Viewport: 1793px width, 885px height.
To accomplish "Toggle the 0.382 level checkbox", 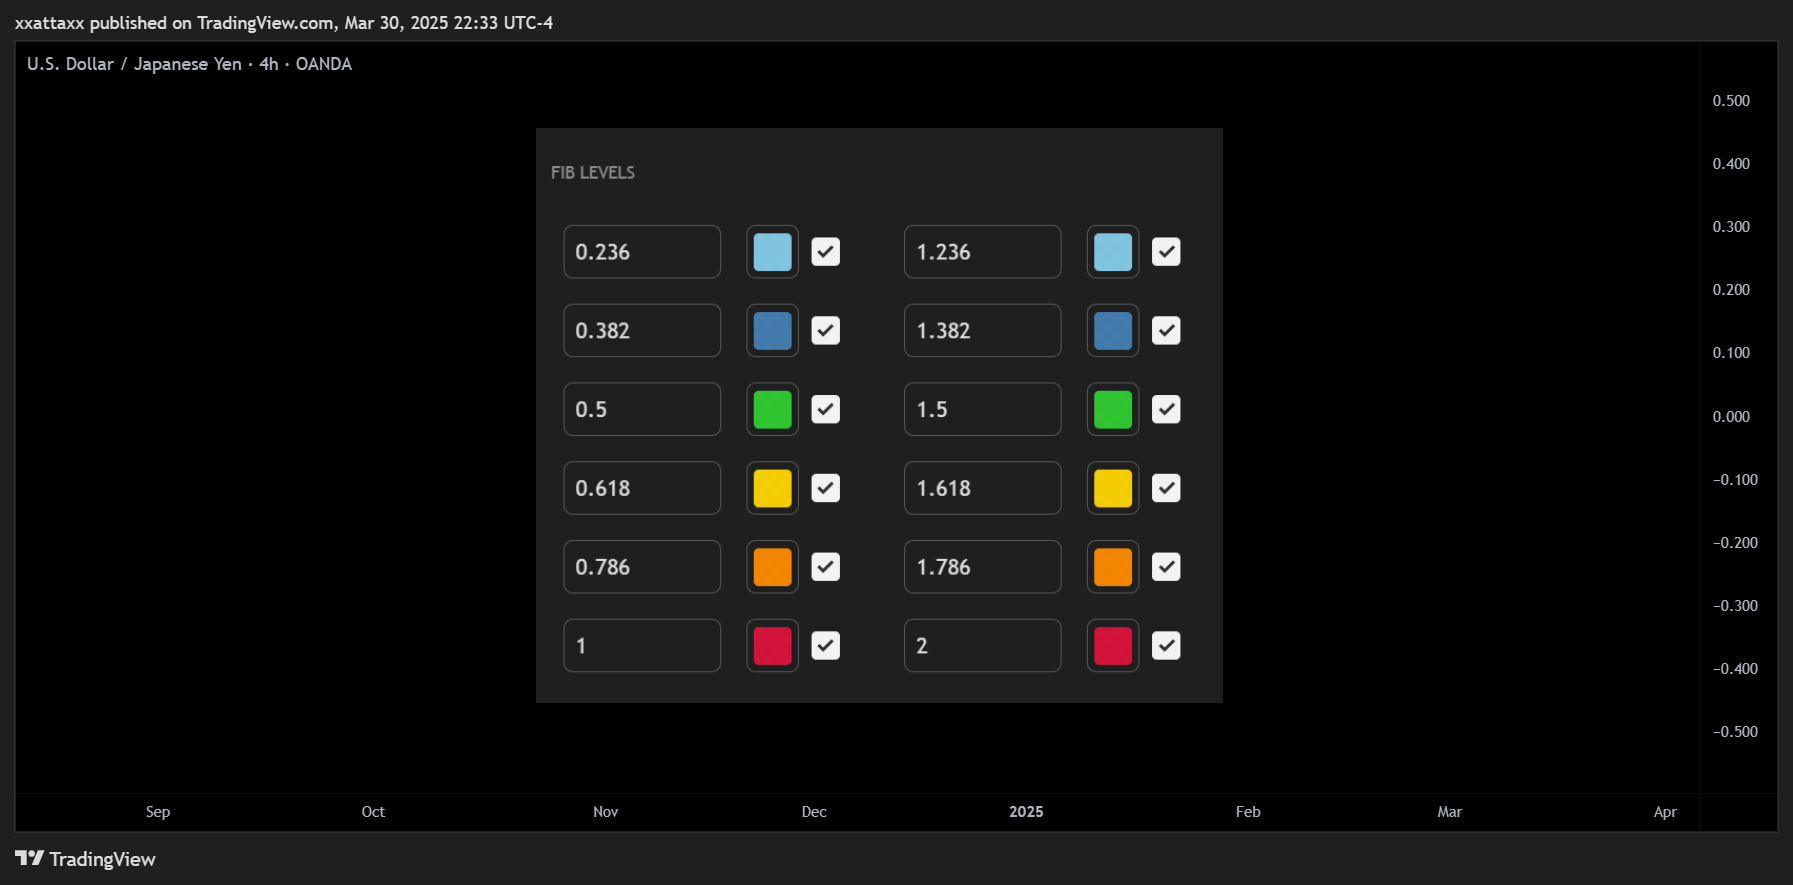I will 825,331.
